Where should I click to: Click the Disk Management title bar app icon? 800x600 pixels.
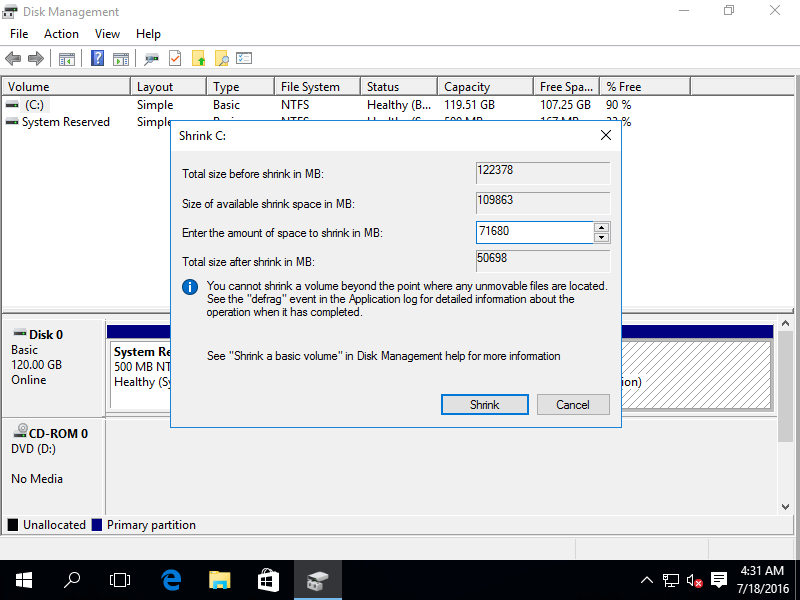coord(10,11)
